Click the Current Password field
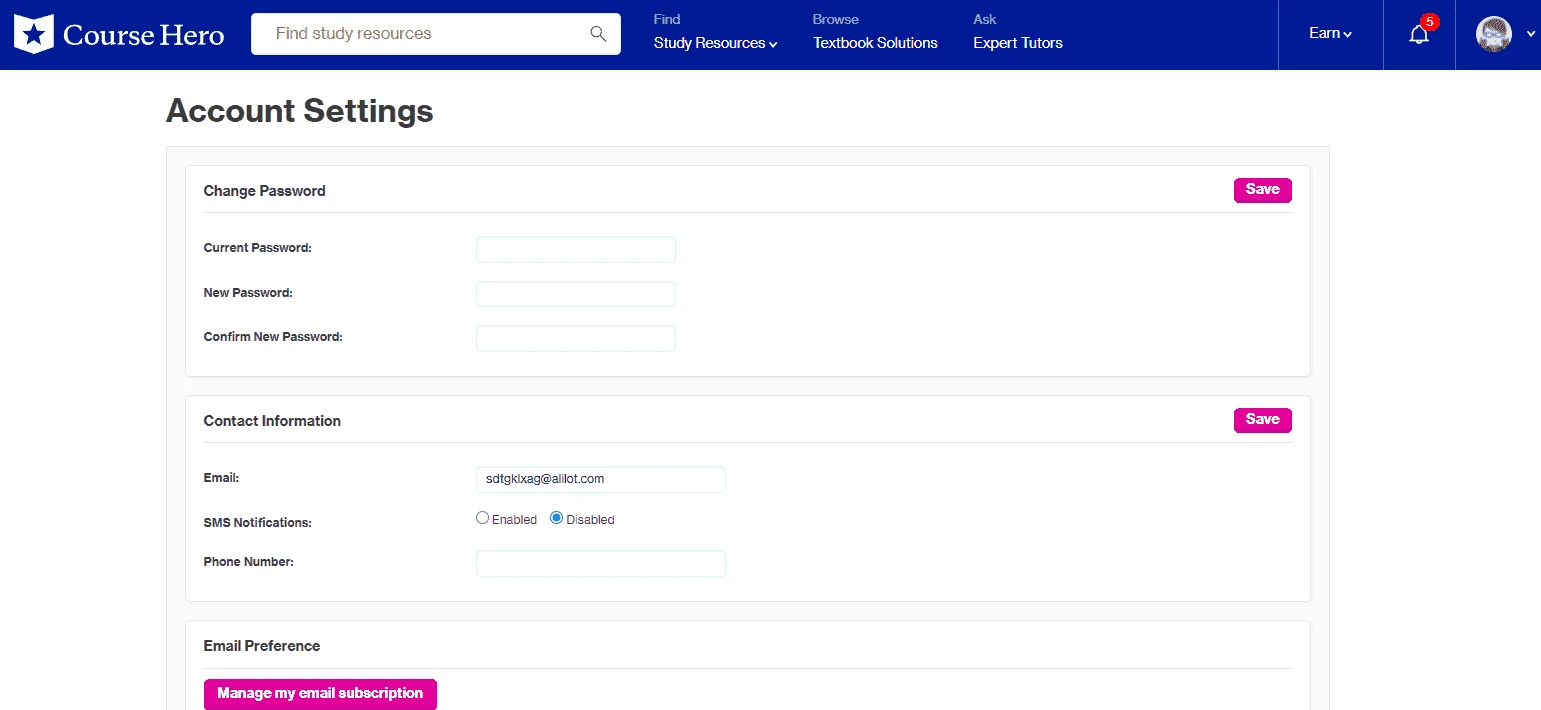1541x710 pixels. point(576,249)
